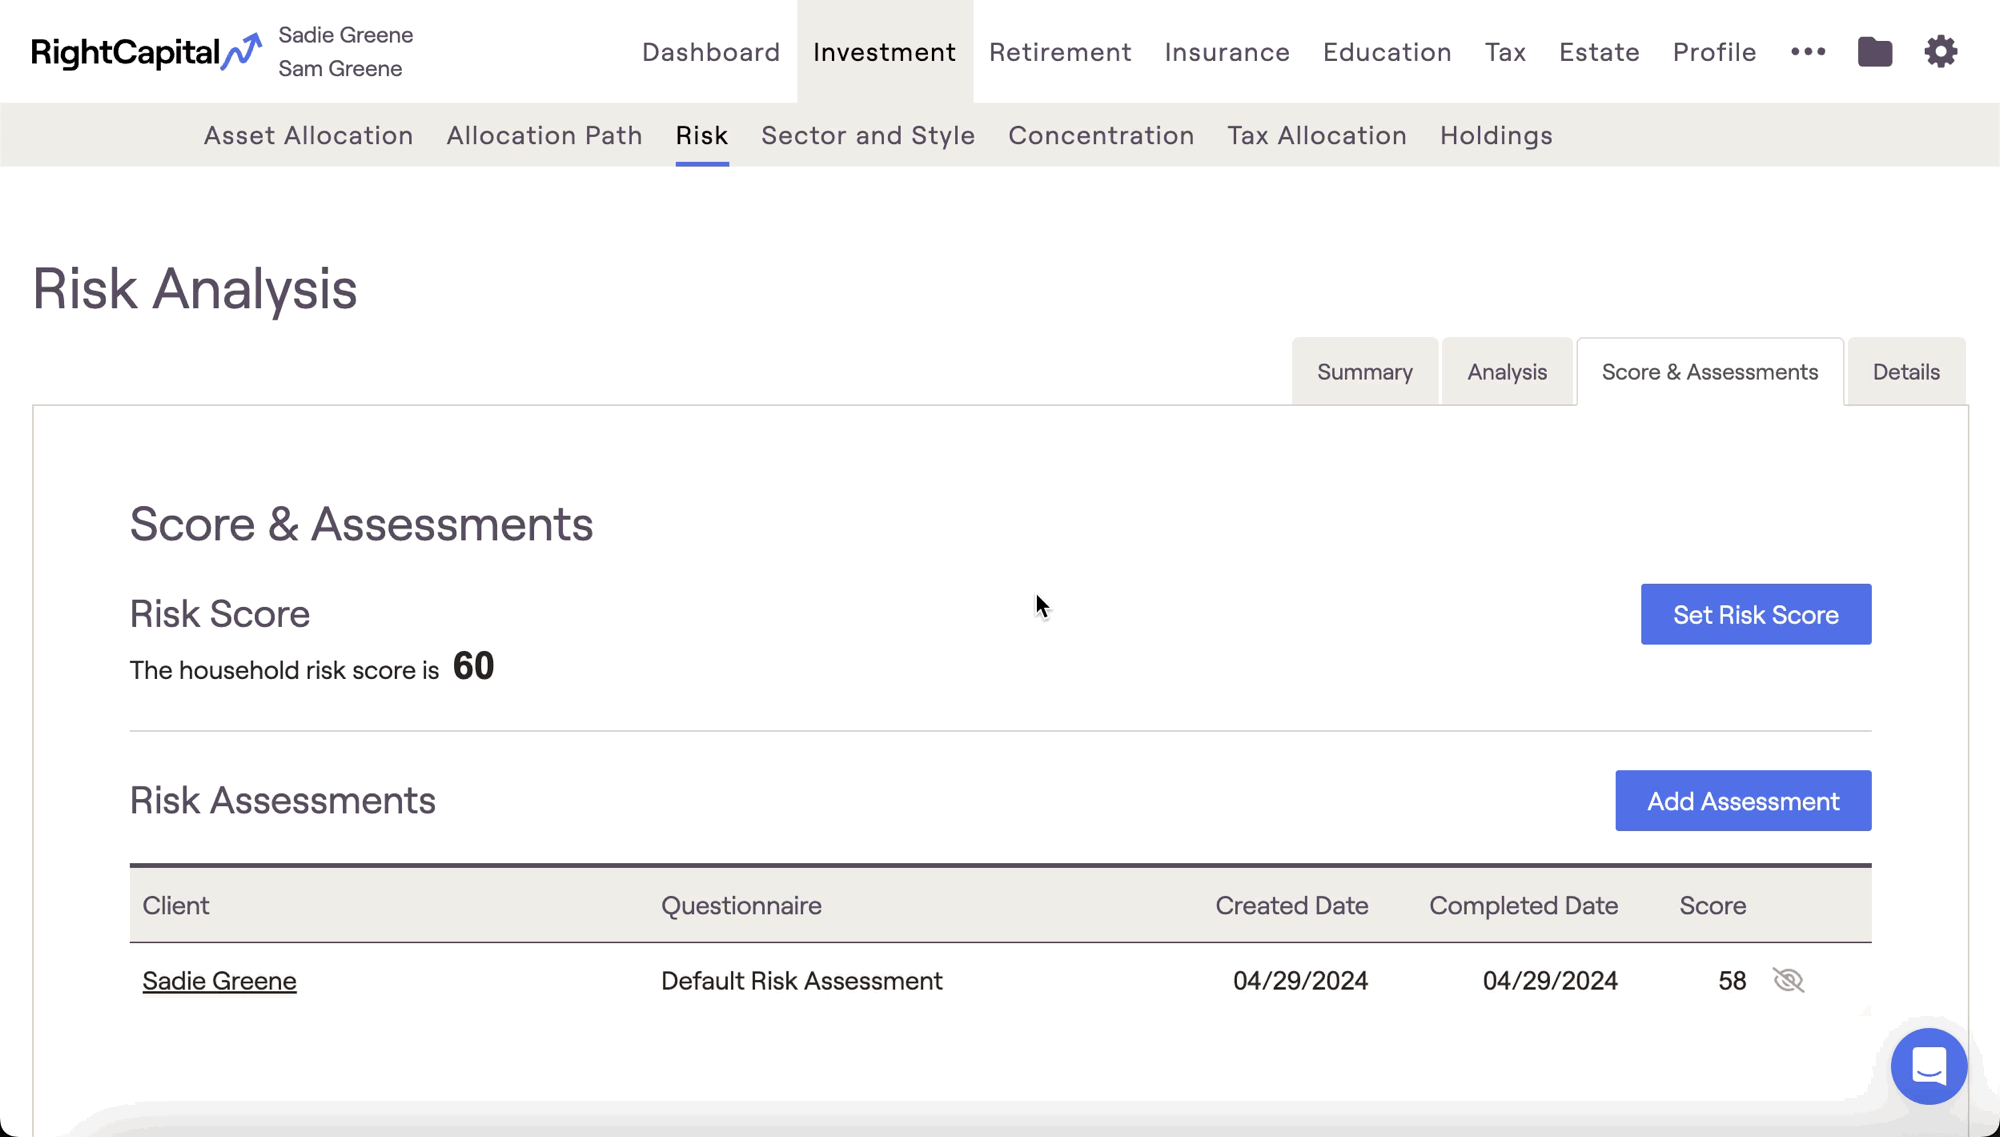The height and width of the screenshot is (1137, 2000).
Task: Select the Sadie Greene Sam Greene client name
Action: point(345,52)
